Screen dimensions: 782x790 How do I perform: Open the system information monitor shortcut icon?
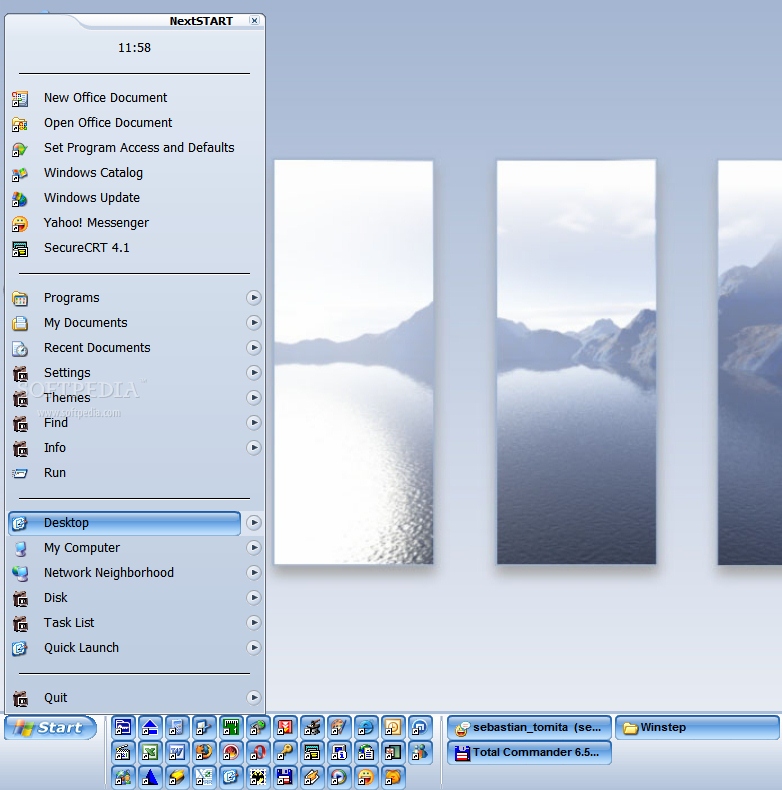tap(339, 752)
